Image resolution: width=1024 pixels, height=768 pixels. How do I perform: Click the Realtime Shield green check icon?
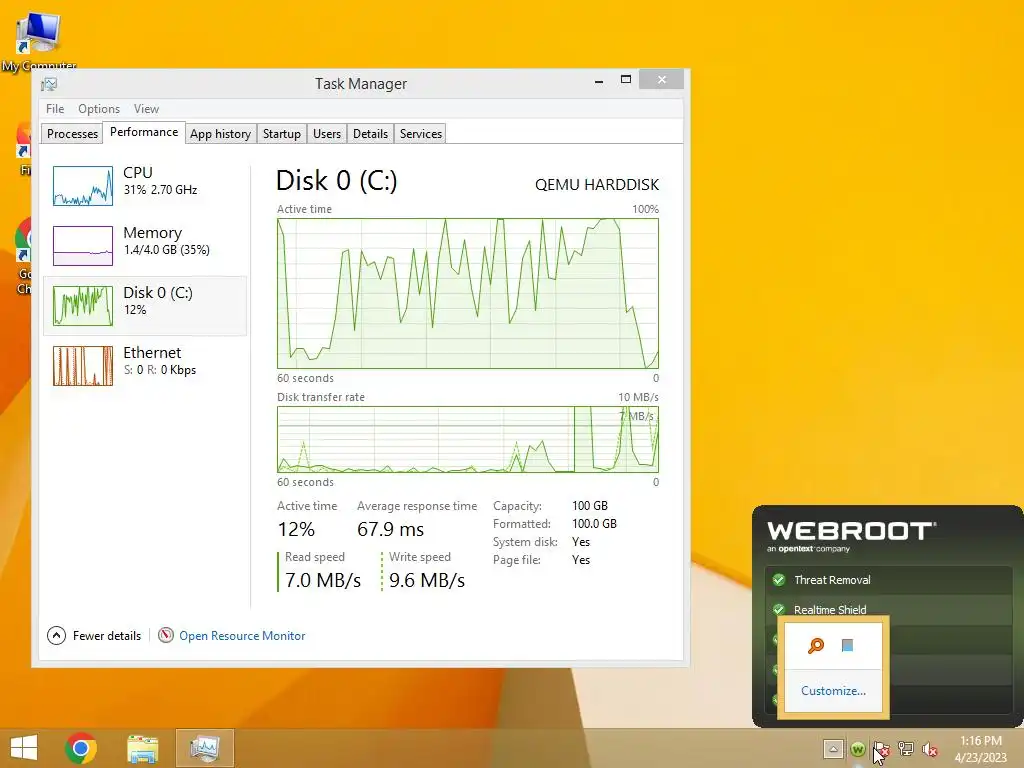[778, 609]
